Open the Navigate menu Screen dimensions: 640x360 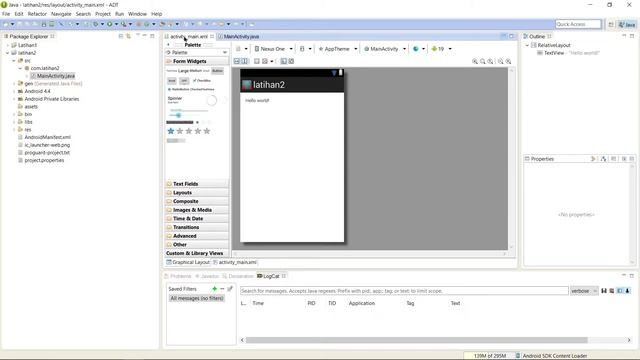(61, 14)
